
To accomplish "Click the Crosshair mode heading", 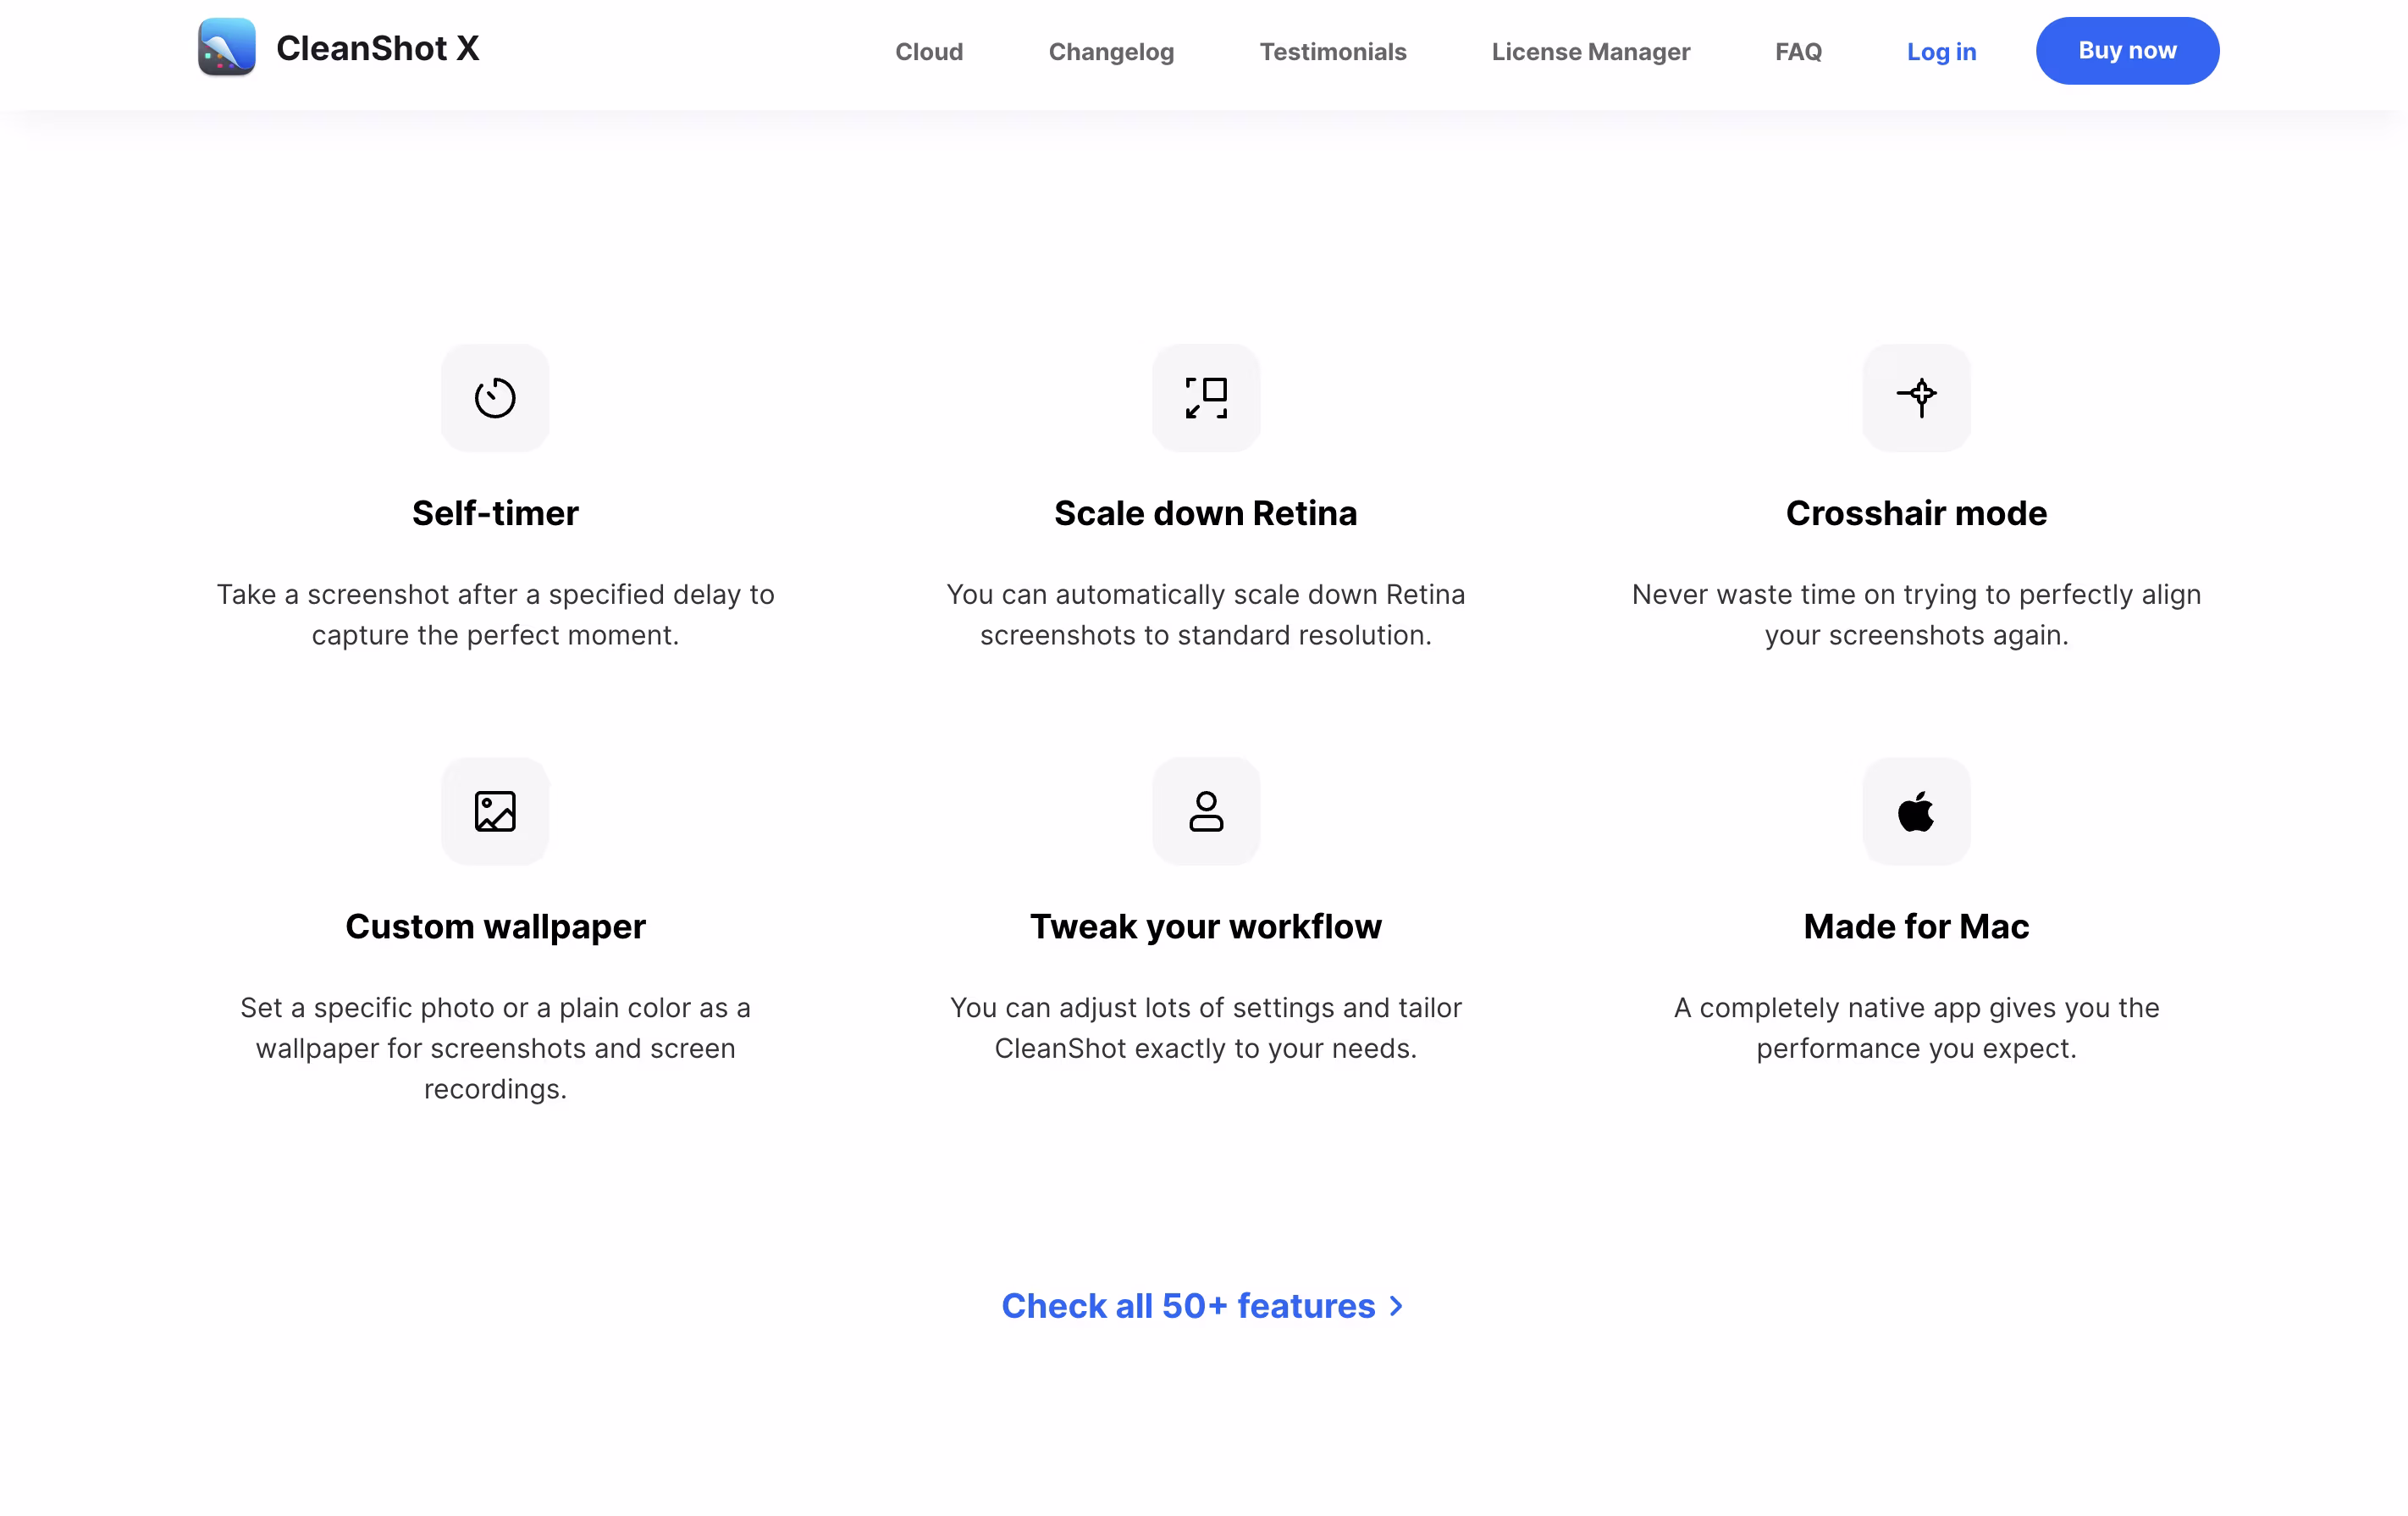I will 1916,513.
